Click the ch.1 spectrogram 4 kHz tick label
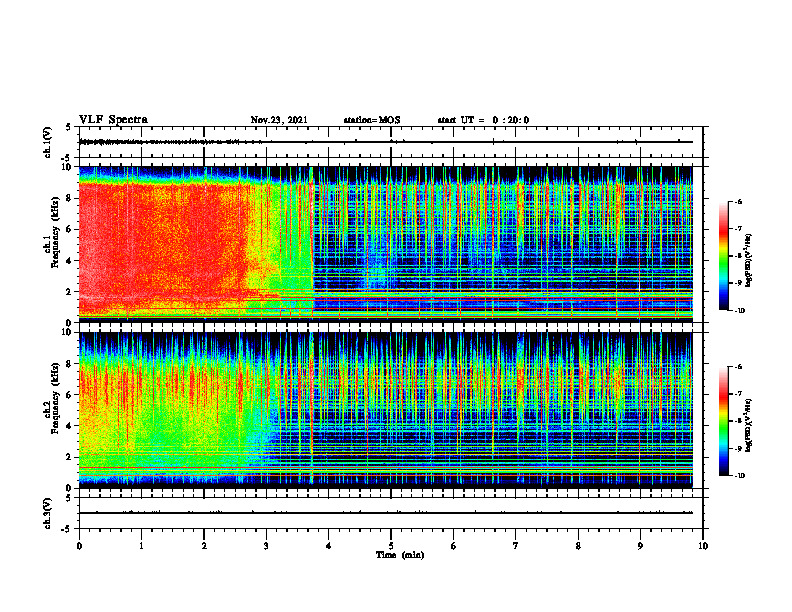Viewport: 792px width, 612px height. click(x=70, y=261)
